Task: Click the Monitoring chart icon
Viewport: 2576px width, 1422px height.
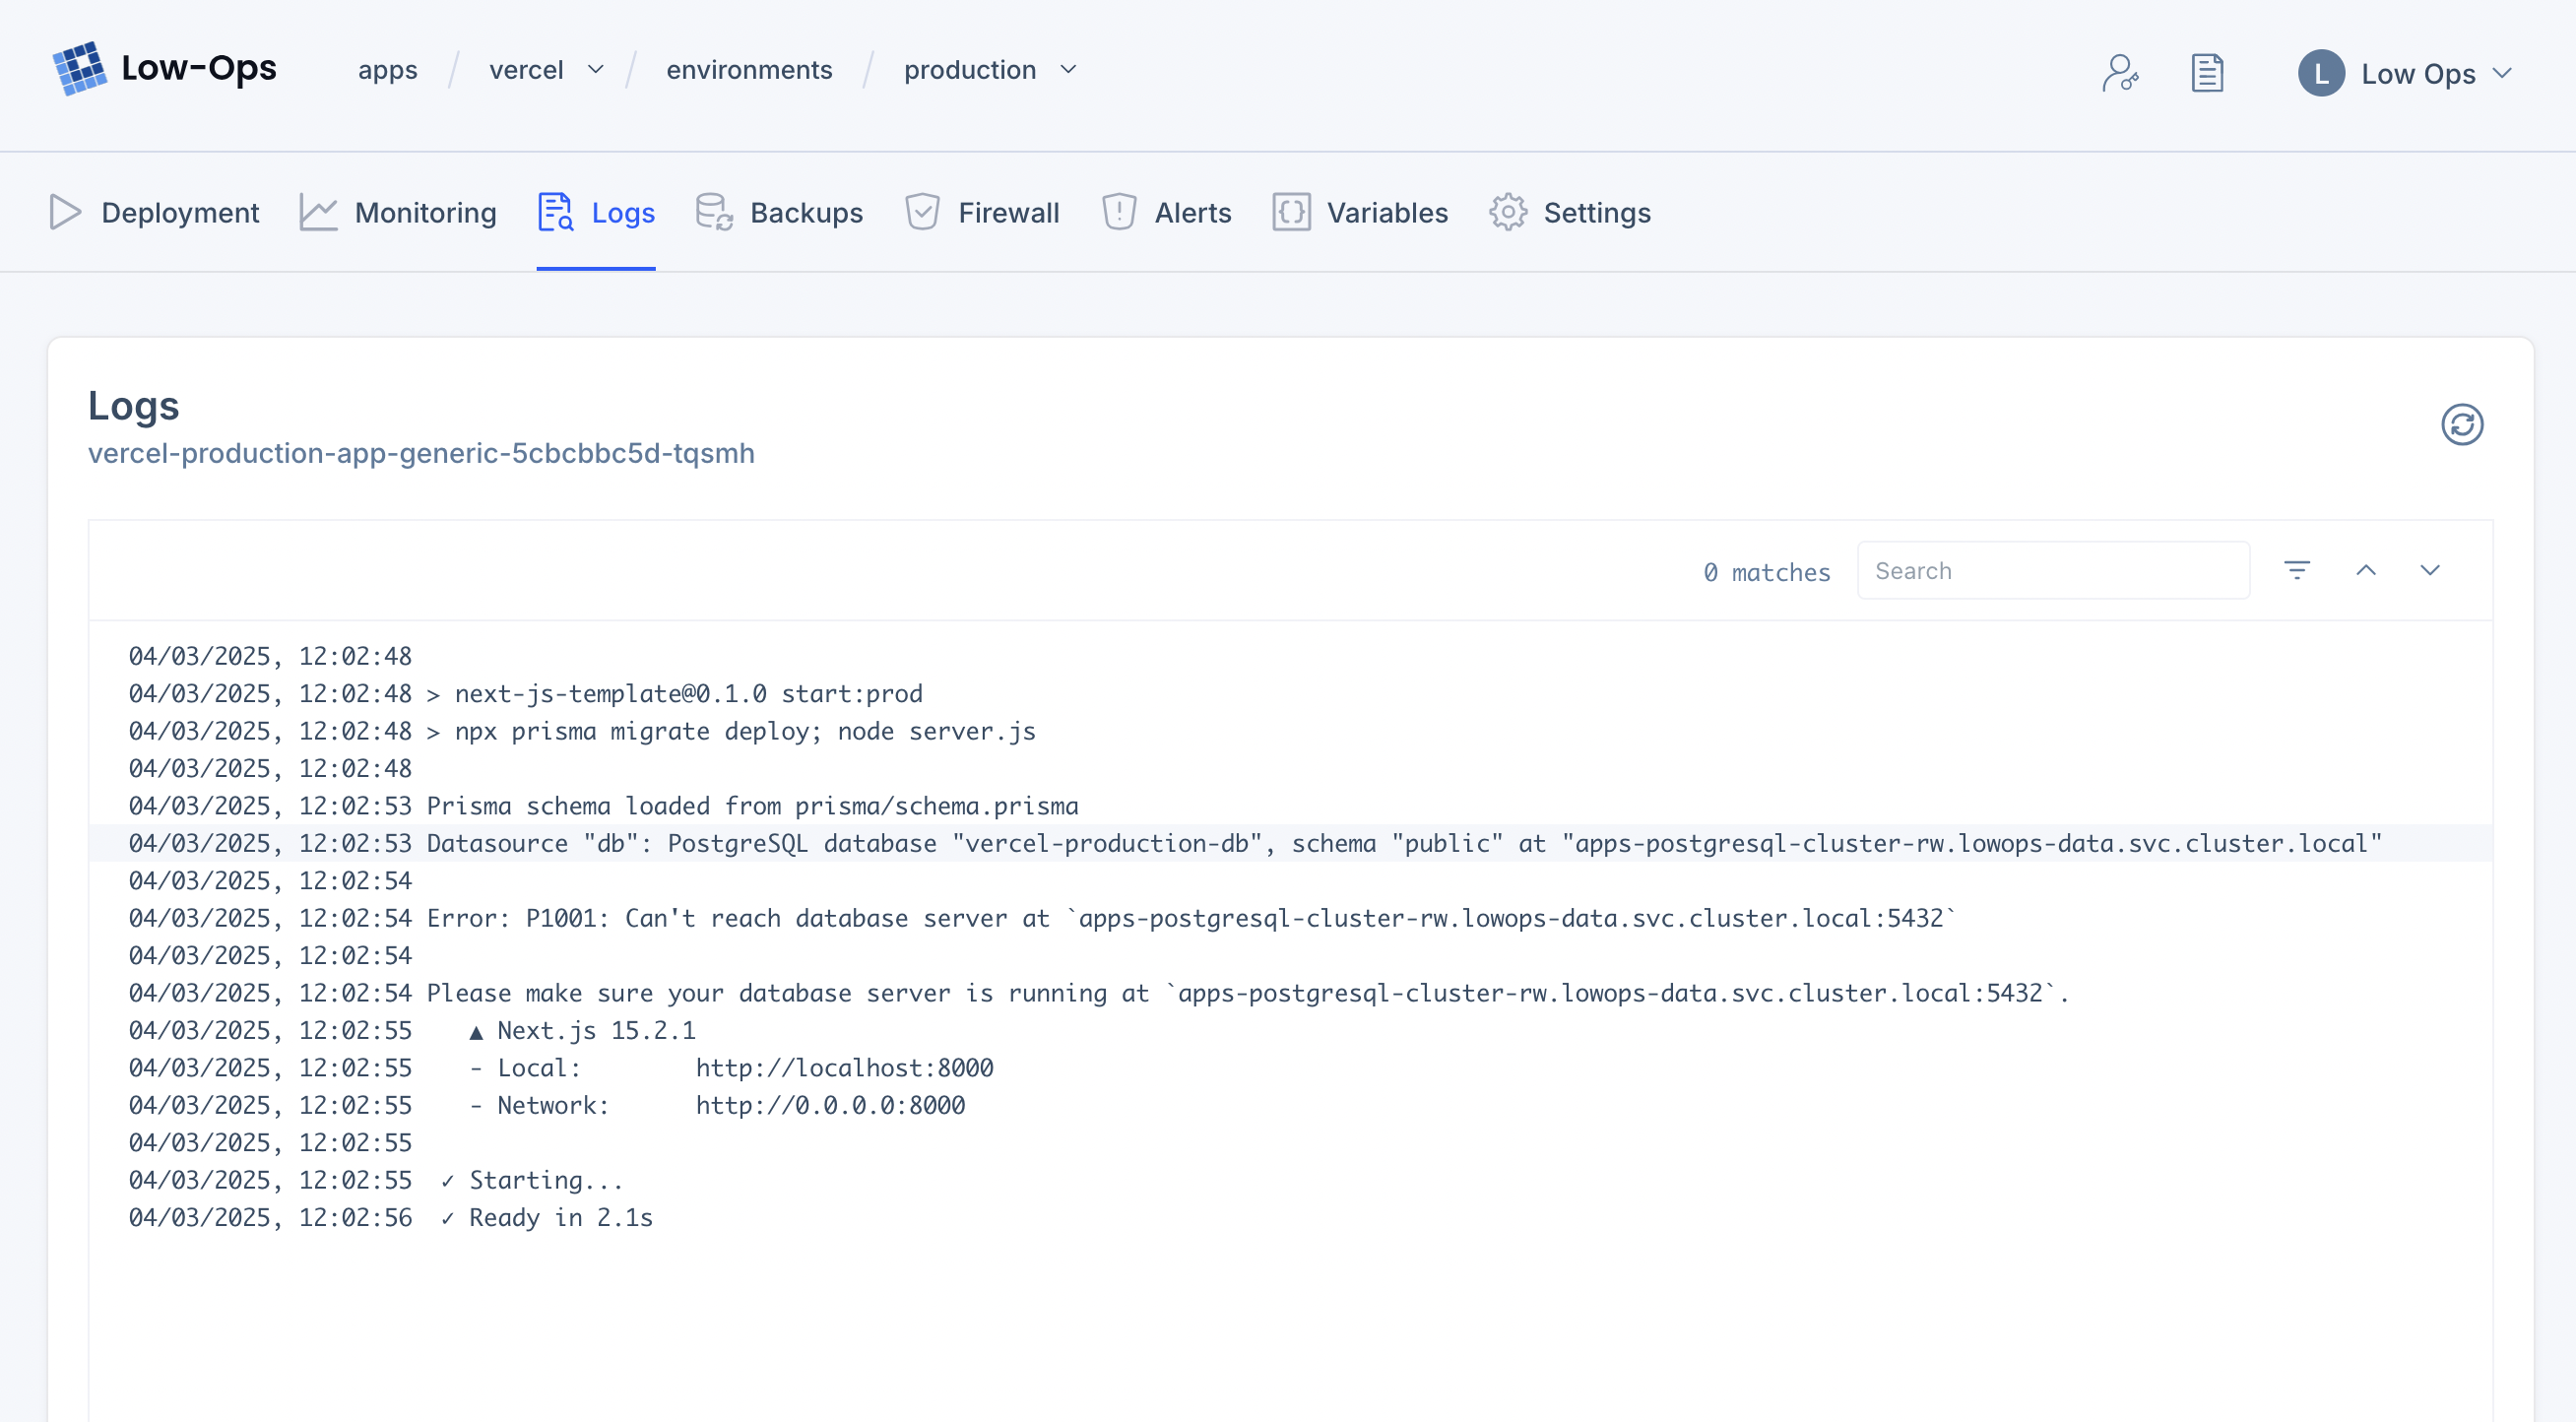Action: [x=318, y=212]
